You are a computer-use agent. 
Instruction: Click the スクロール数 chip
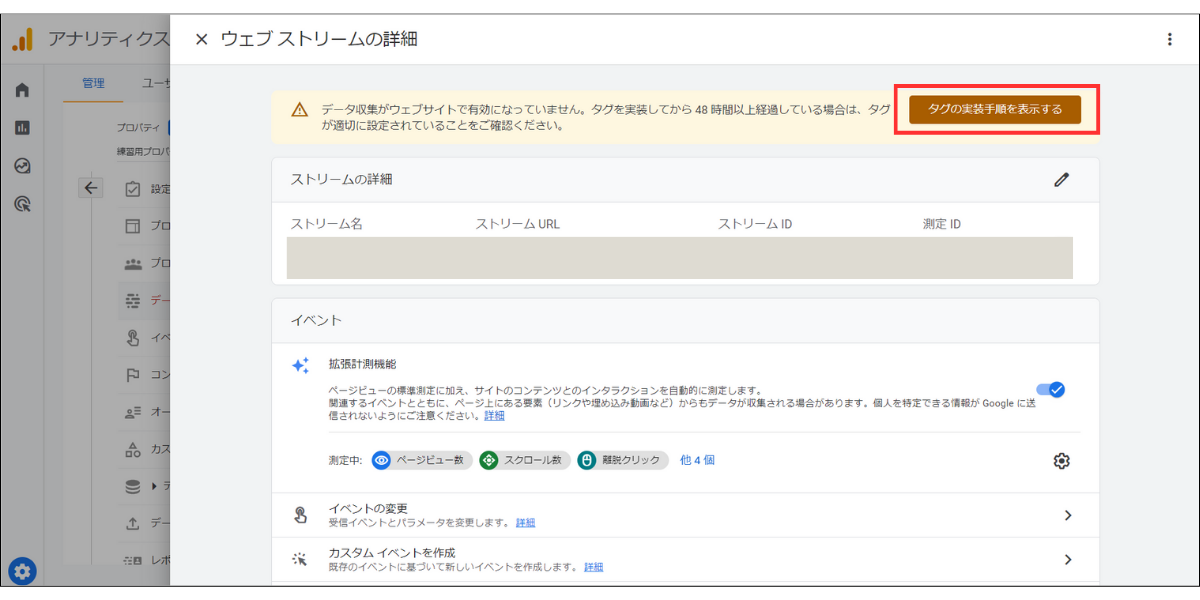pyautogui.click(x=525, y=460)
